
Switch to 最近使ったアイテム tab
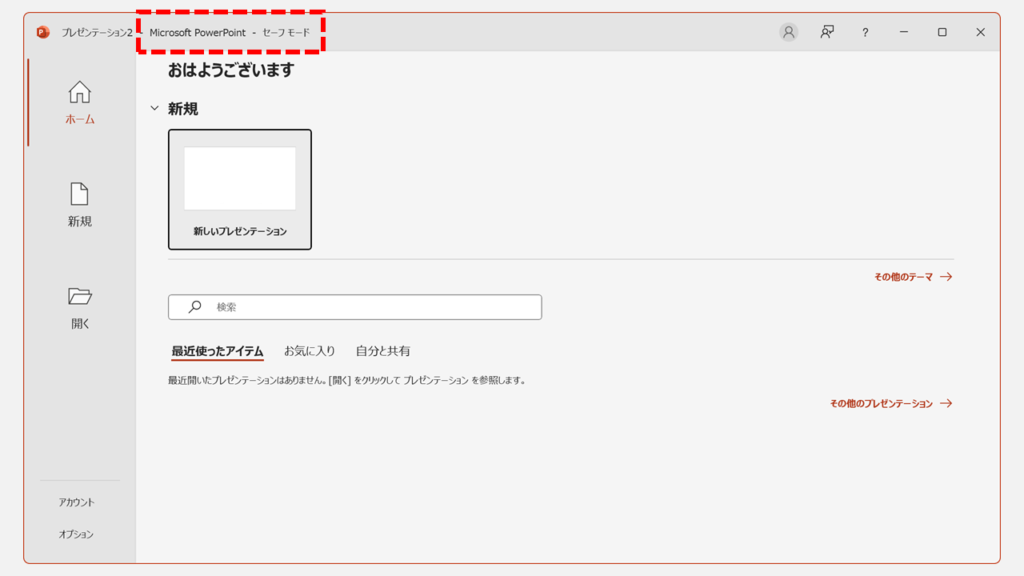pos(217,351)
